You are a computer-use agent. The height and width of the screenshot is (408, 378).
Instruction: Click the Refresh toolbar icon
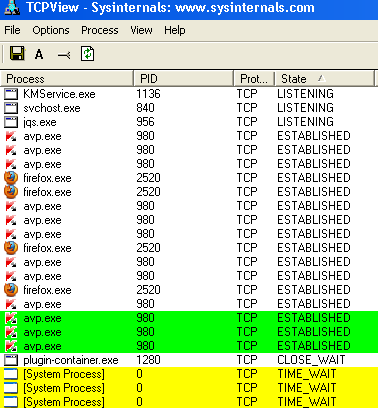click(87, 54)
